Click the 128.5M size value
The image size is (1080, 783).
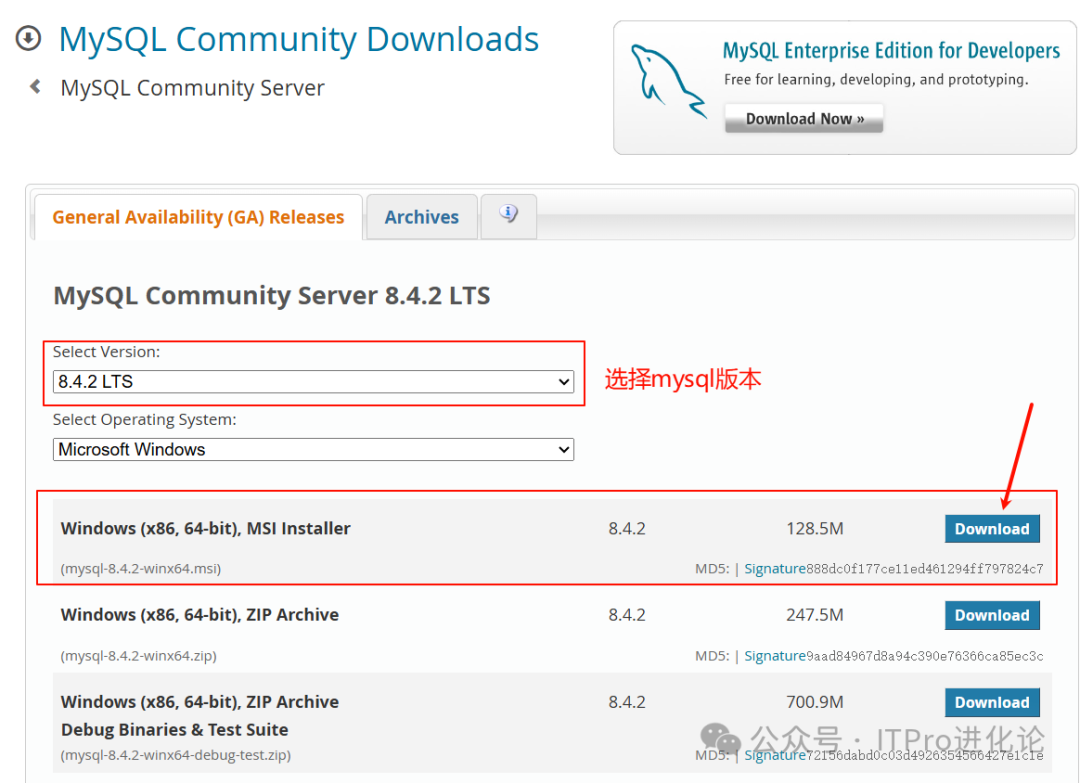tap(815, 529)
